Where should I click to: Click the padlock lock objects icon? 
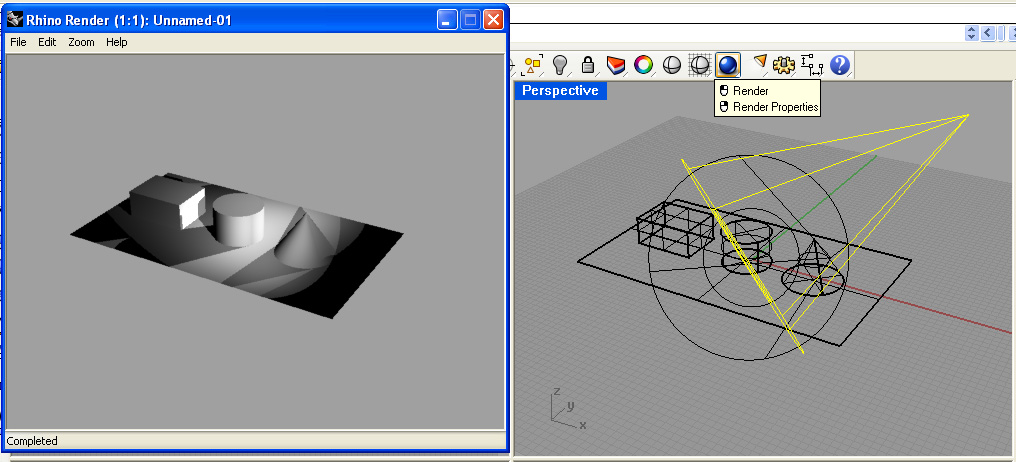[588, 65]
